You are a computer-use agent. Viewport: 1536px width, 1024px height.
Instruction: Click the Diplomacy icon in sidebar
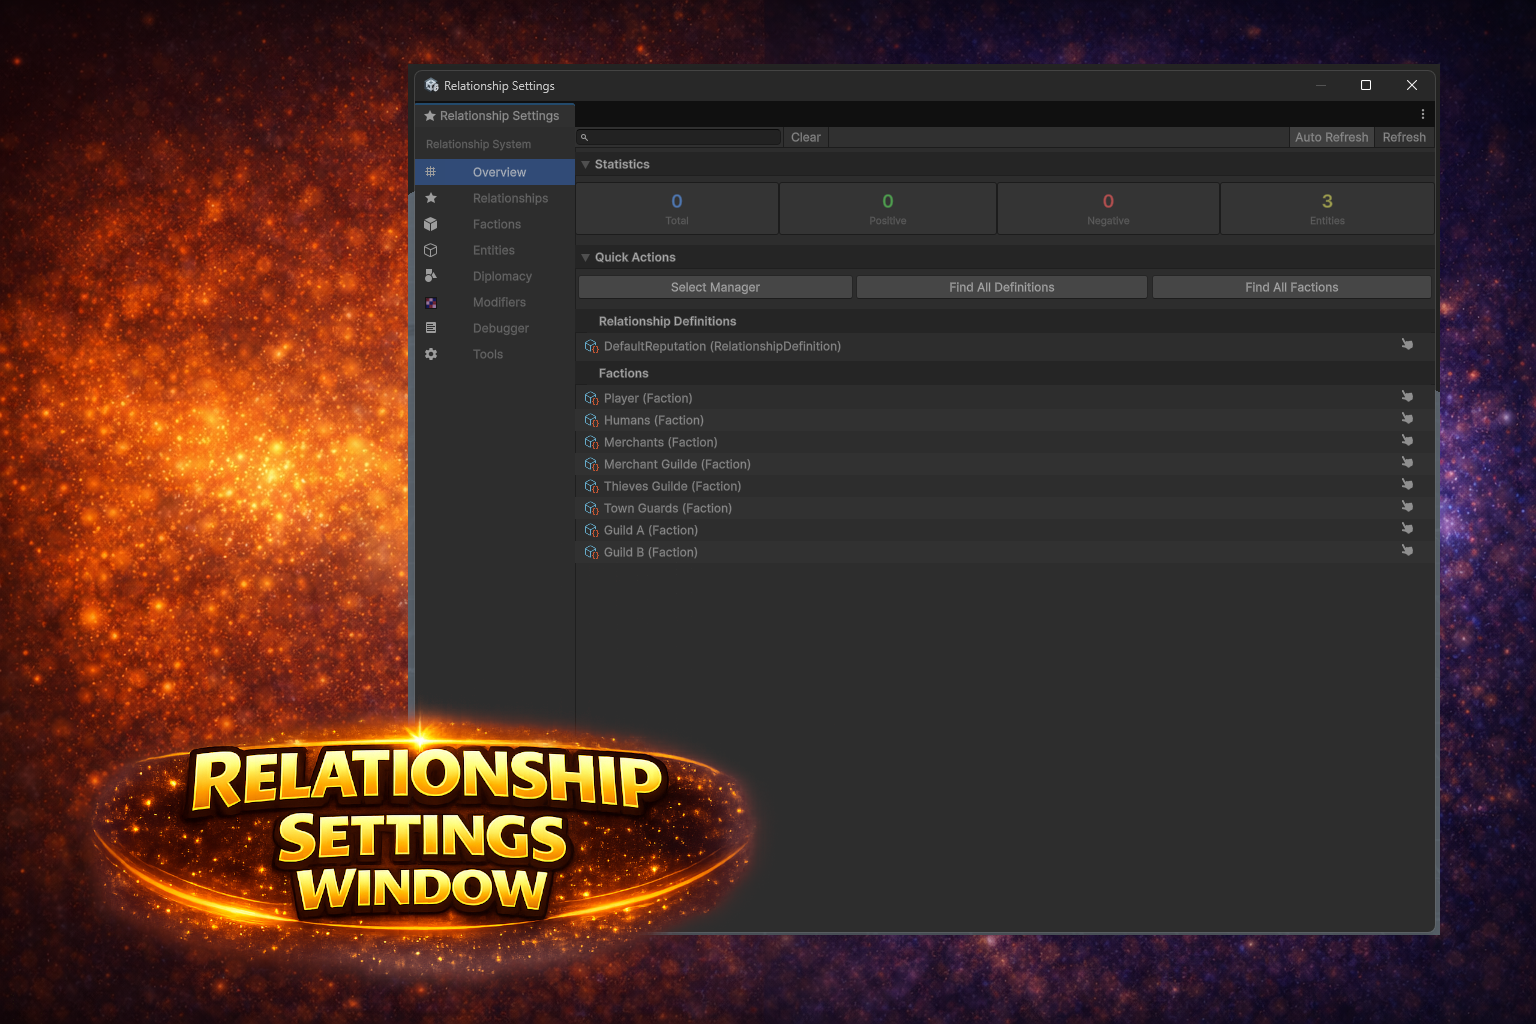[x=431, y=276]
